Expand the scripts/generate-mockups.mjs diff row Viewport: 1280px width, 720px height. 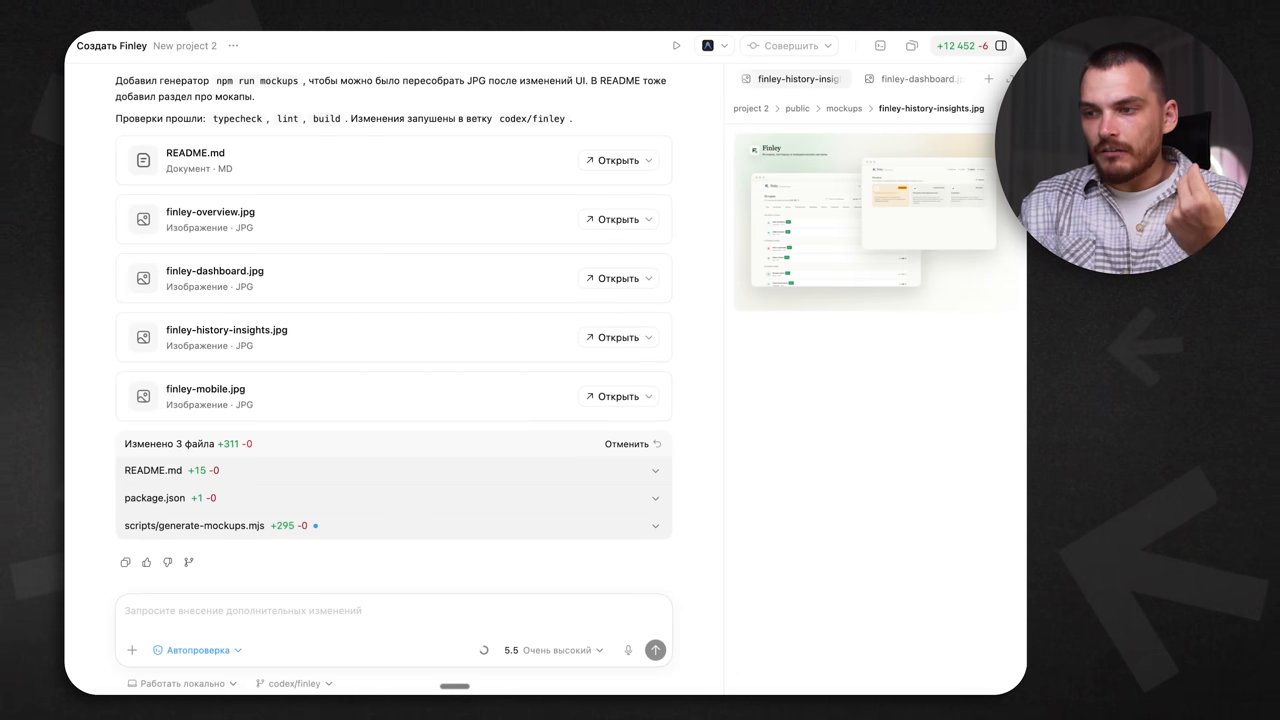[x=393, y=525]
